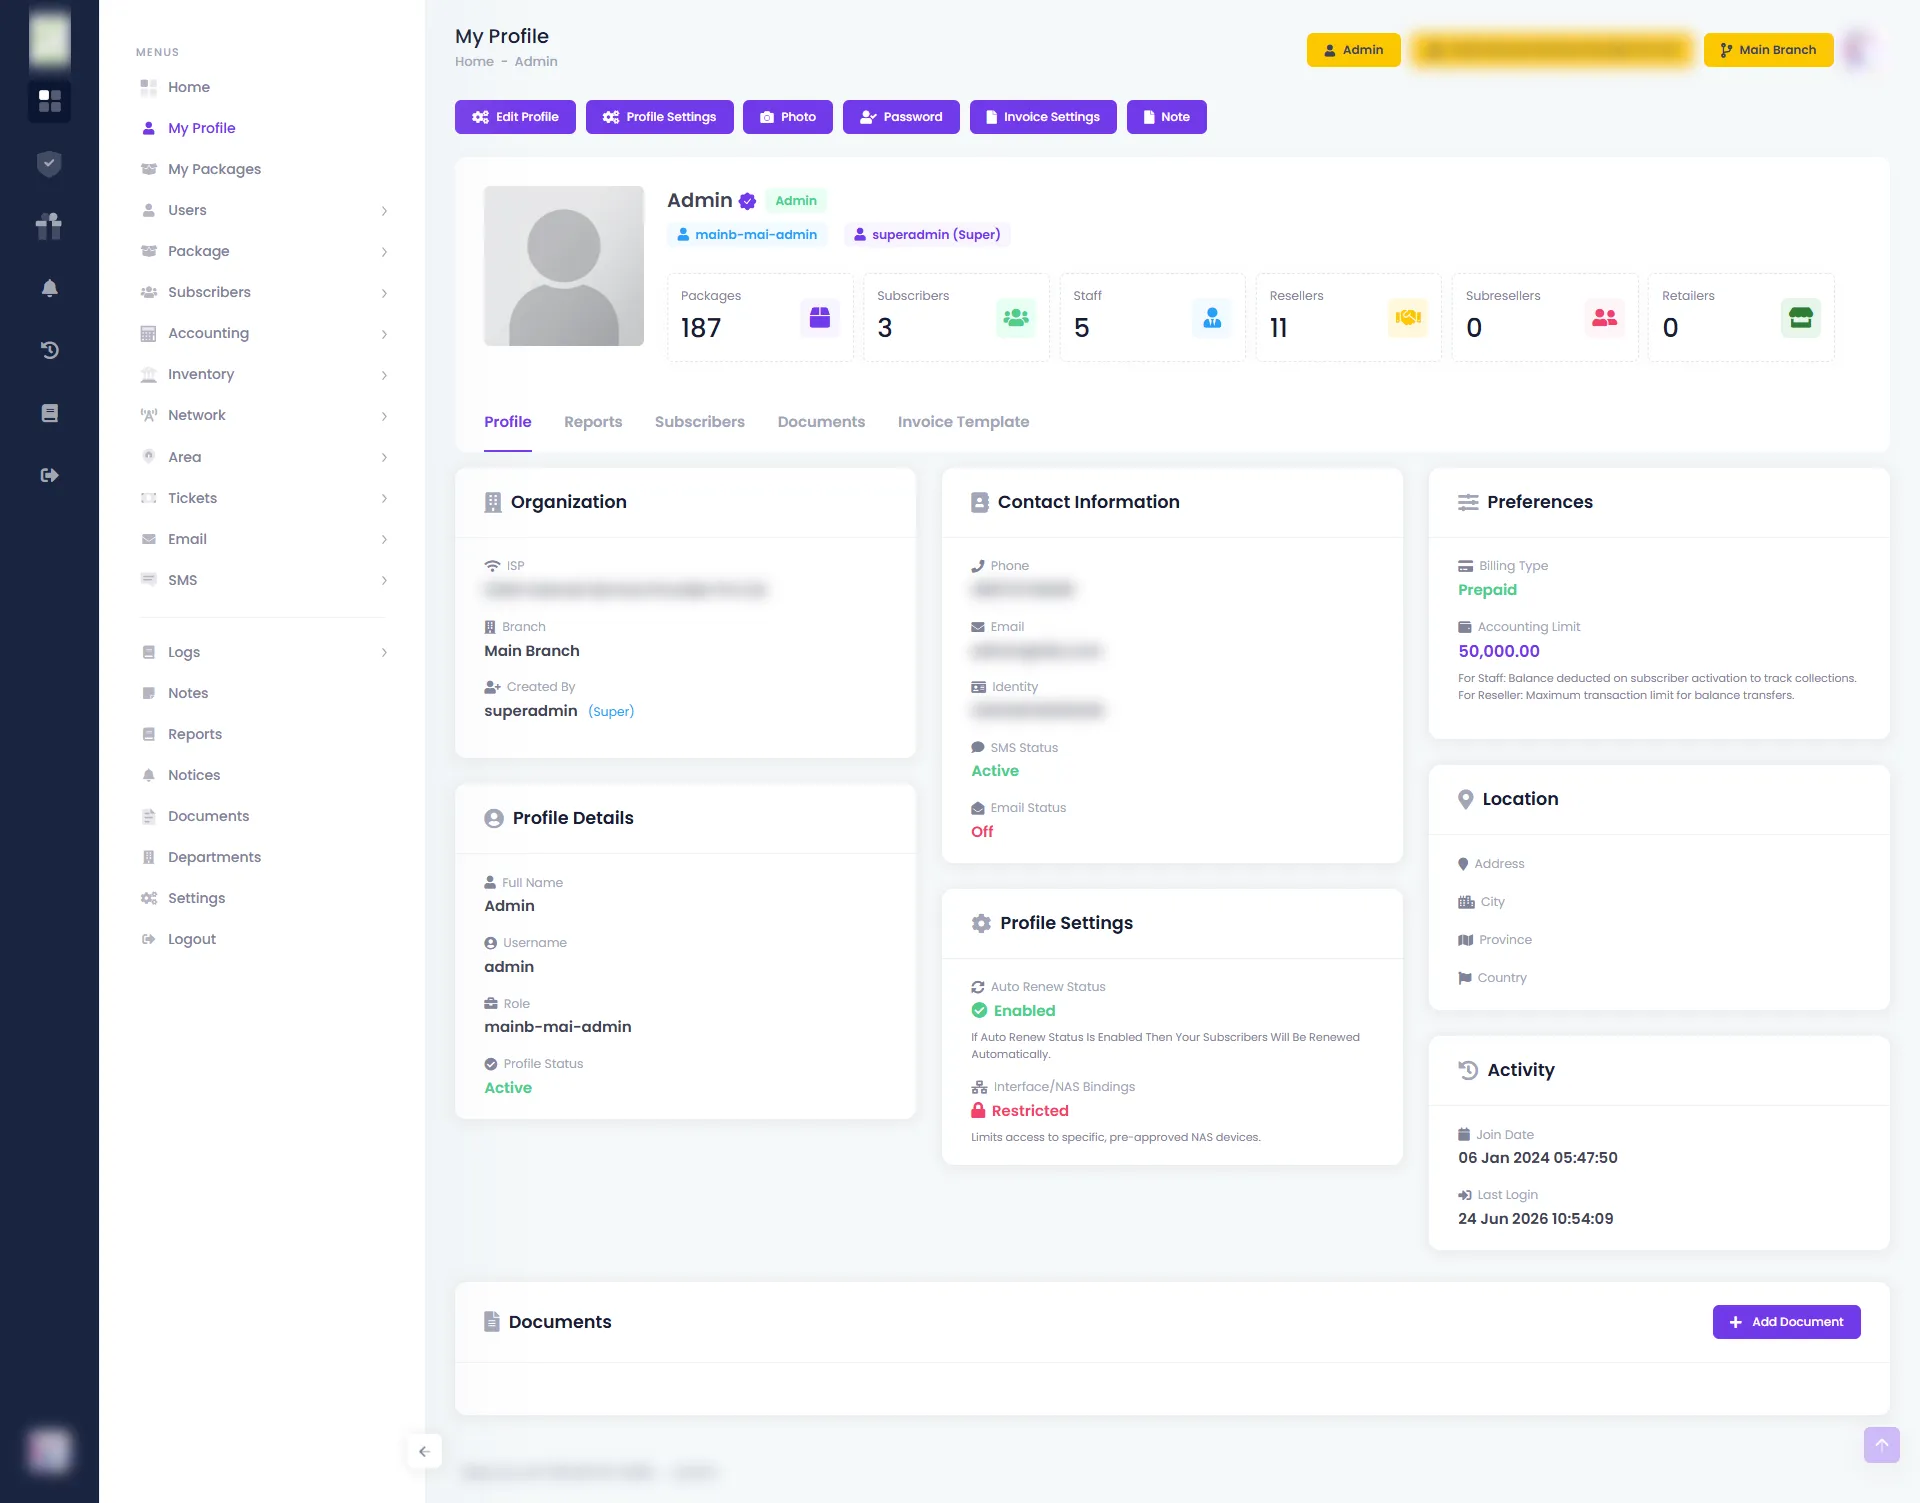Expand the Users menu
Image resolution: width=1920 pixels, height=1503 pixels.
pos(263,210)
